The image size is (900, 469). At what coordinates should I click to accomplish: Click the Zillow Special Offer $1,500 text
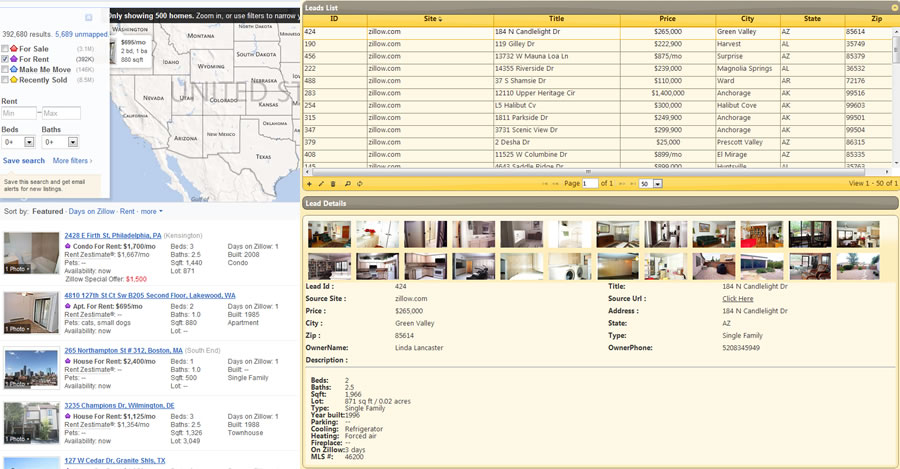pyautogui.click(x=106, y=279)
